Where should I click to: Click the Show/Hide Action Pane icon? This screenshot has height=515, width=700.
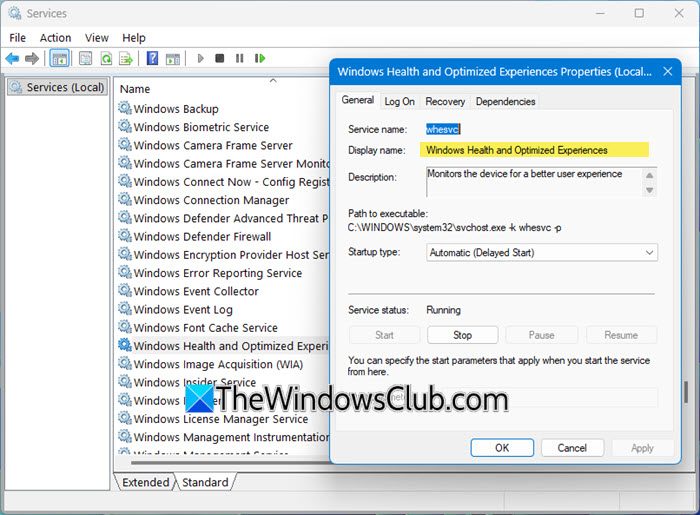[x=173, y=58]
